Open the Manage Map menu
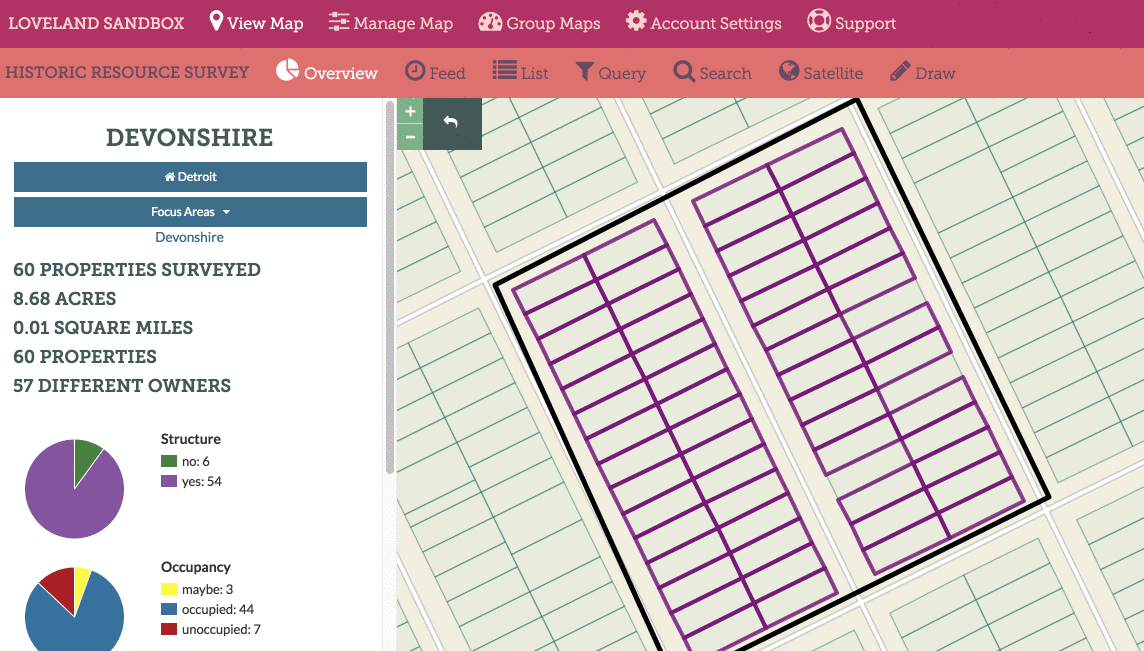The width and height of the screenshot is (1144, 651). point(390,23)
